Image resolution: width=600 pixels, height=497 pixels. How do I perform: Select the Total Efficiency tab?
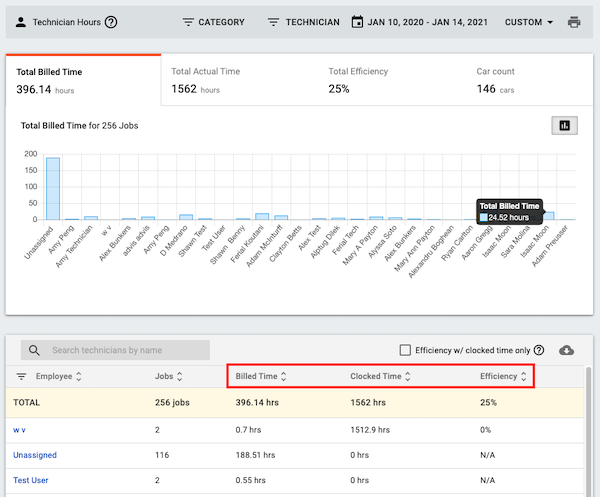tap(394, 80)
